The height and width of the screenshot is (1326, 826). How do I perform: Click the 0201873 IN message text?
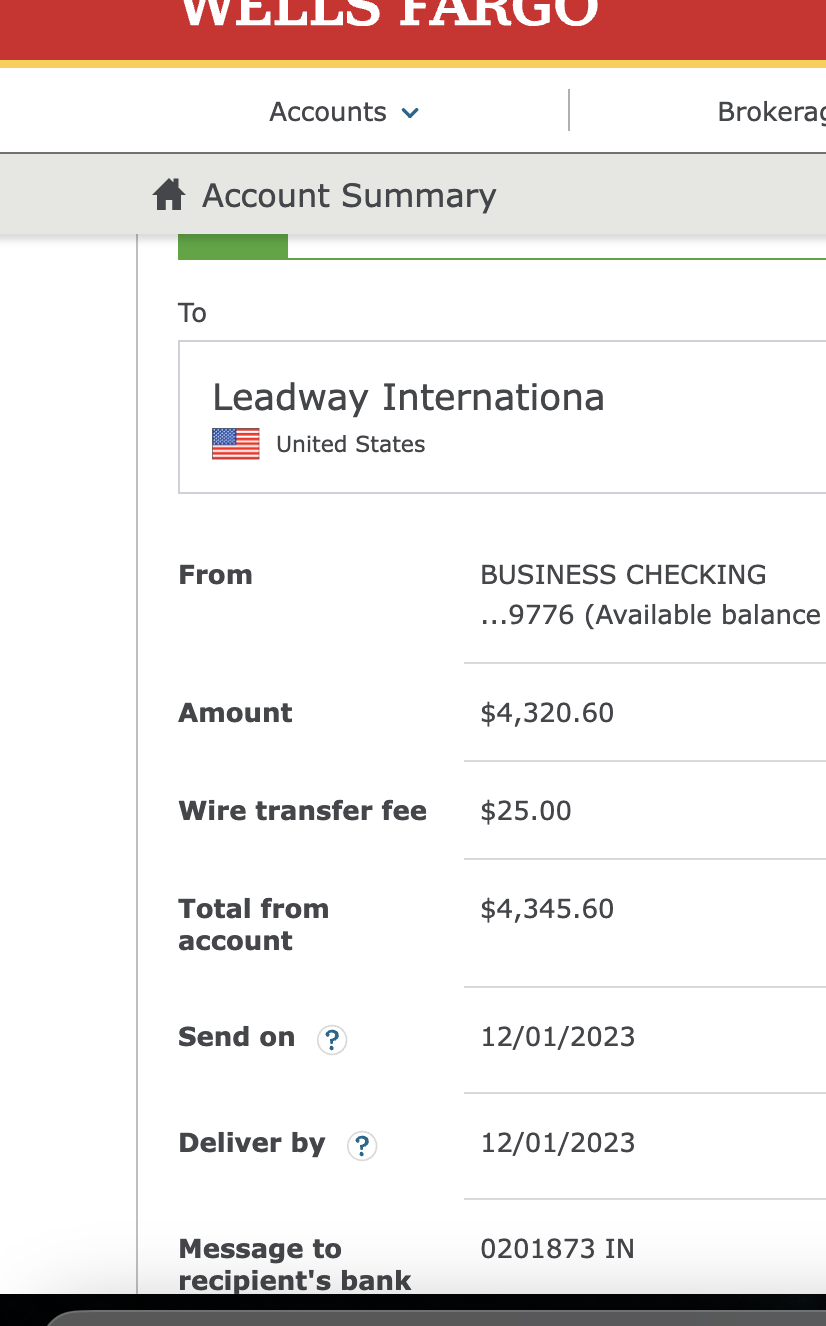tap(557, 1249)
